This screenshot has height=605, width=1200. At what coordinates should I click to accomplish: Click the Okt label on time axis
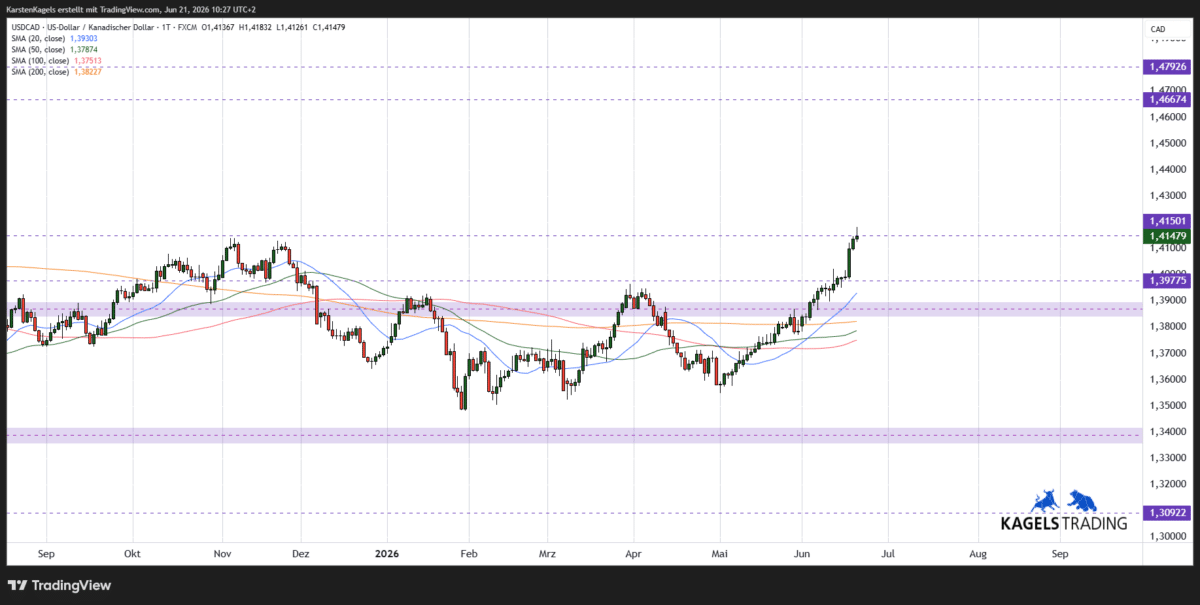tap(134, 552)
